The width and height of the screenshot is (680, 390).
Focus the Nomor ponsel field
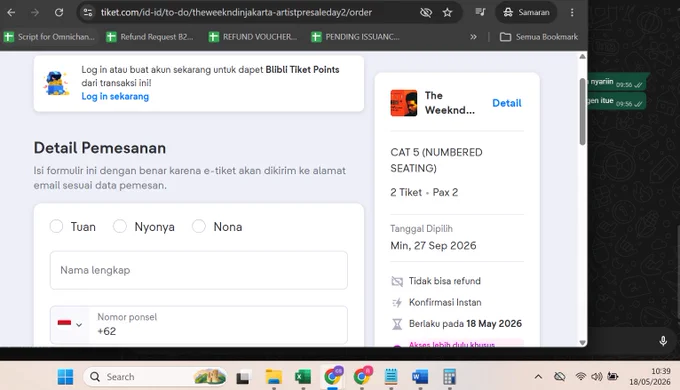point(219,324)
